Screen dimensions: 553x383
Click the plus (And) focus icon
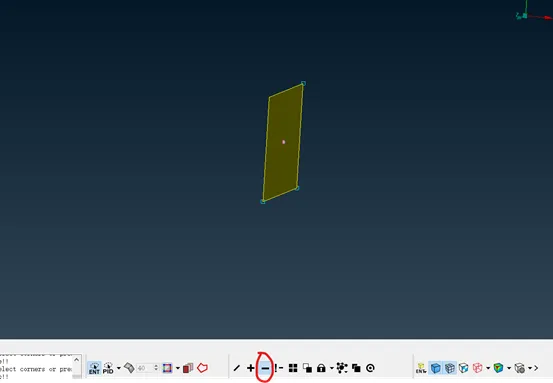click(x=251, y=368)
